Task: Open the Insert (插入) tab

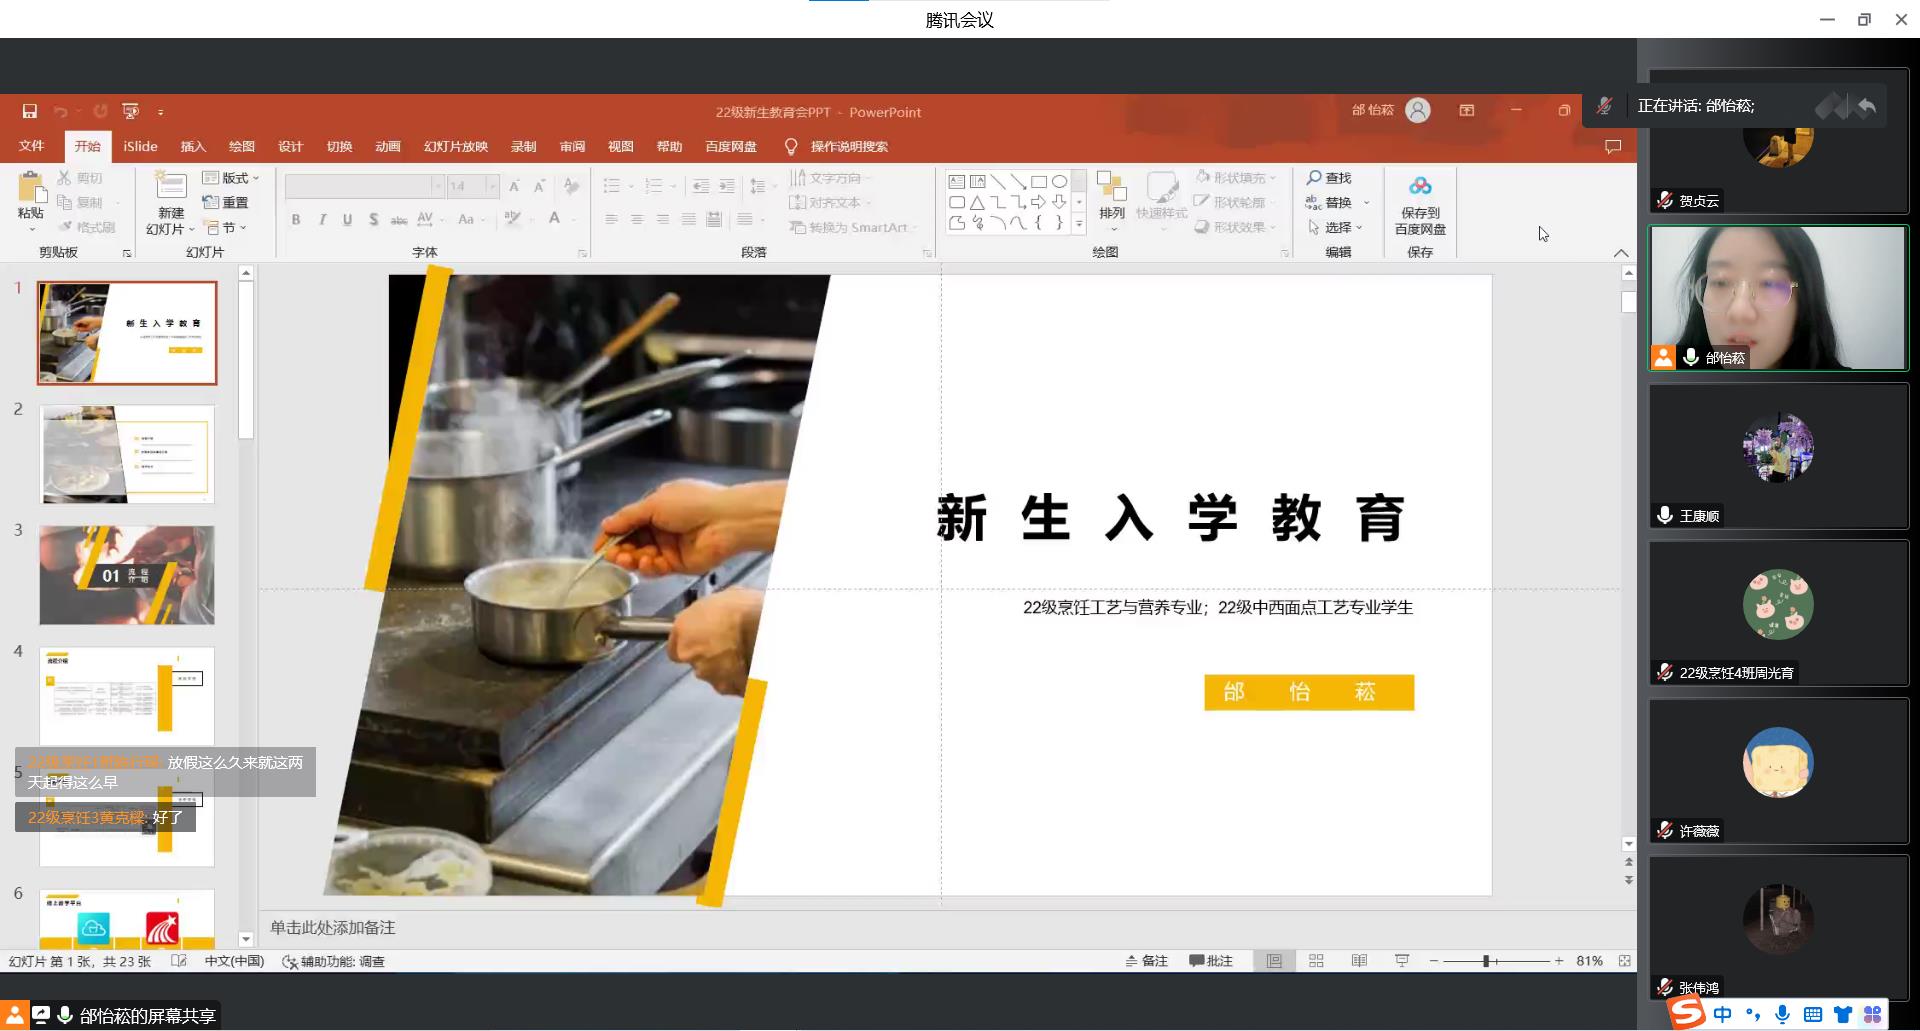Action: 193,147
